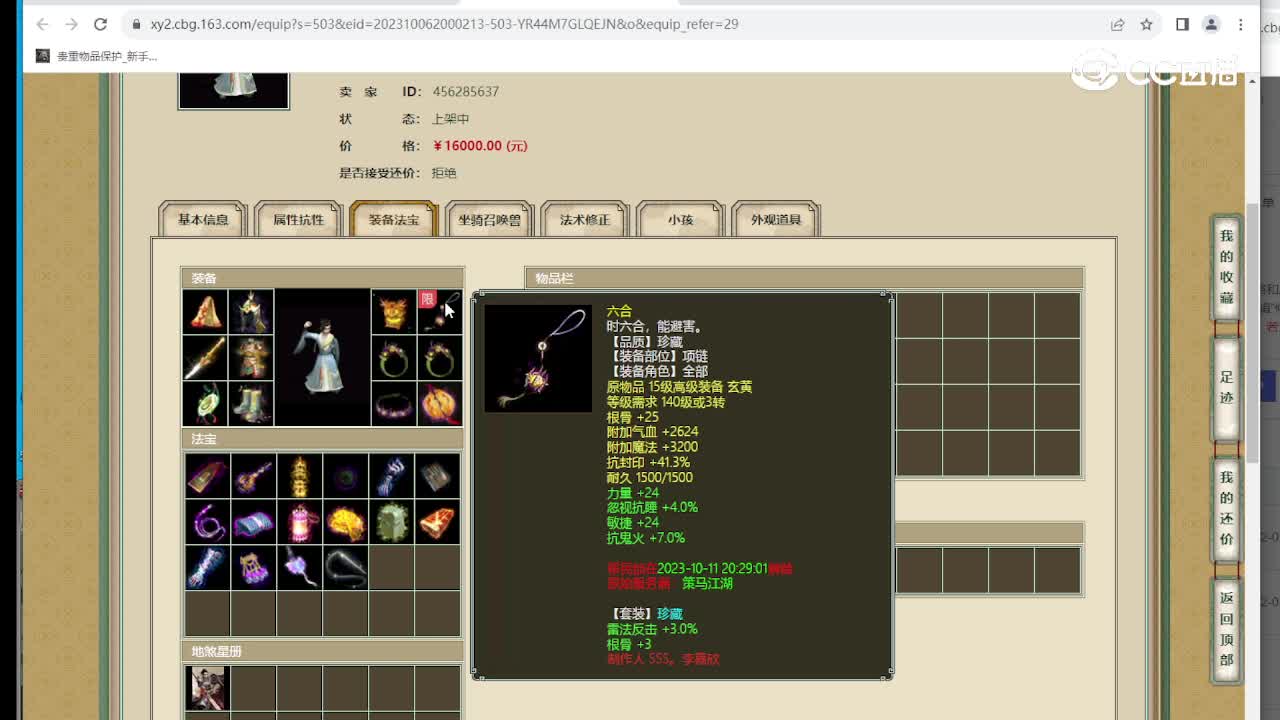Select the first green ring icon
1280x720 pixels.
(x=393, y=358)
